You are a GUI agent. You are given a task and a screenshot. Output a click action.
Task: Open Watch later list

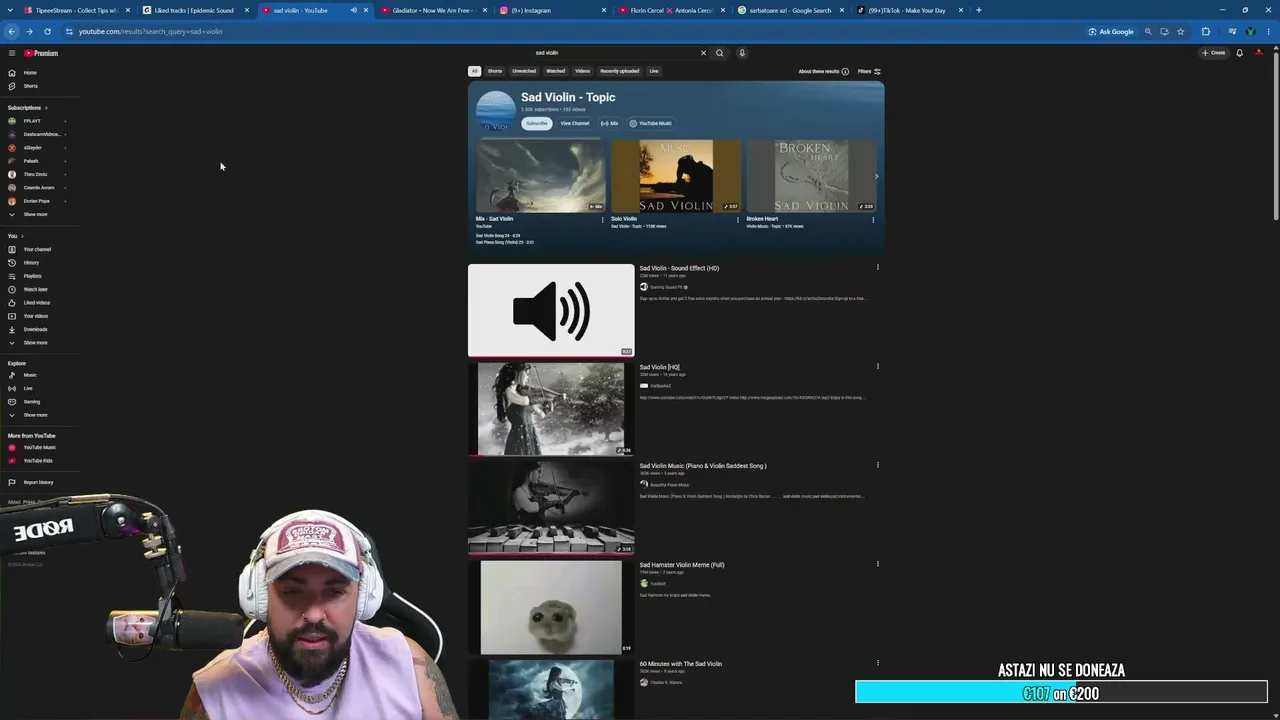[35, 289]
